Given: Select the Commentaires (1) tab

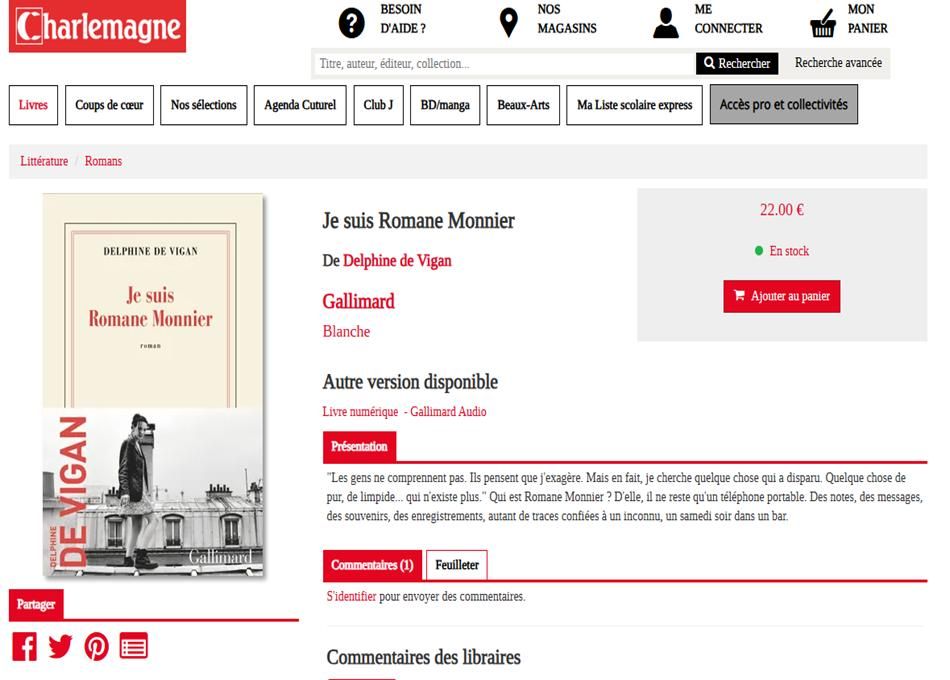Looking at the screenshot, I should pyautogui.click(x=372, y=565).
